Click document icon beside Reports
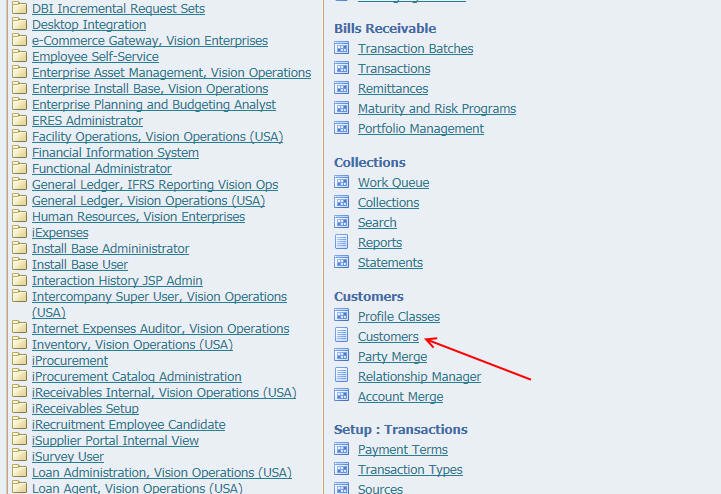721x494 pixels. (x=342, y=242)
